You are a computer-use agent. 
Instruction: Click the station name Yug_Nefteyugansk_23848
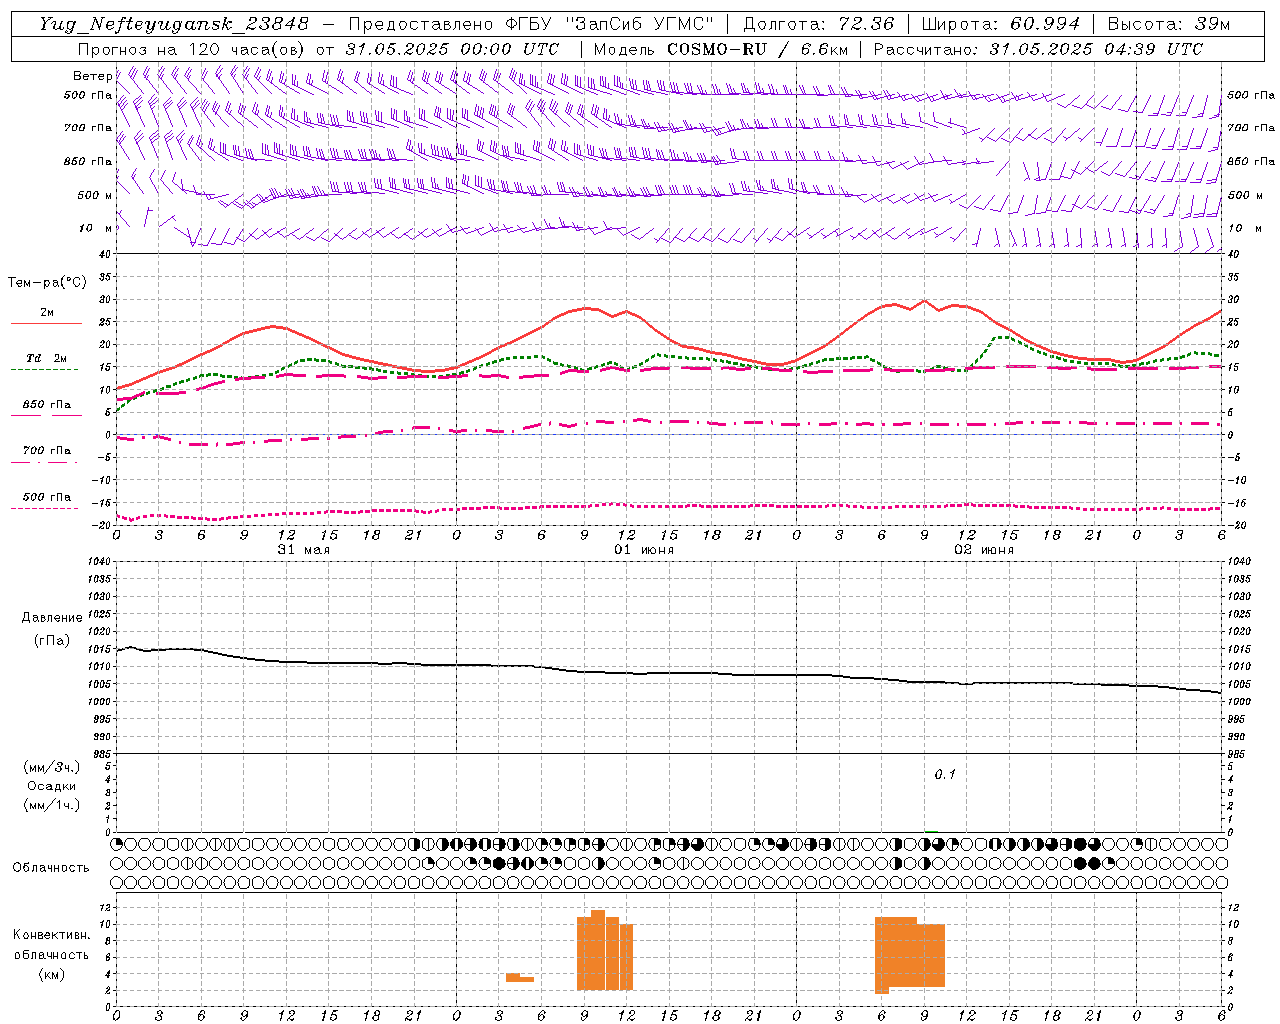point(174,24)
